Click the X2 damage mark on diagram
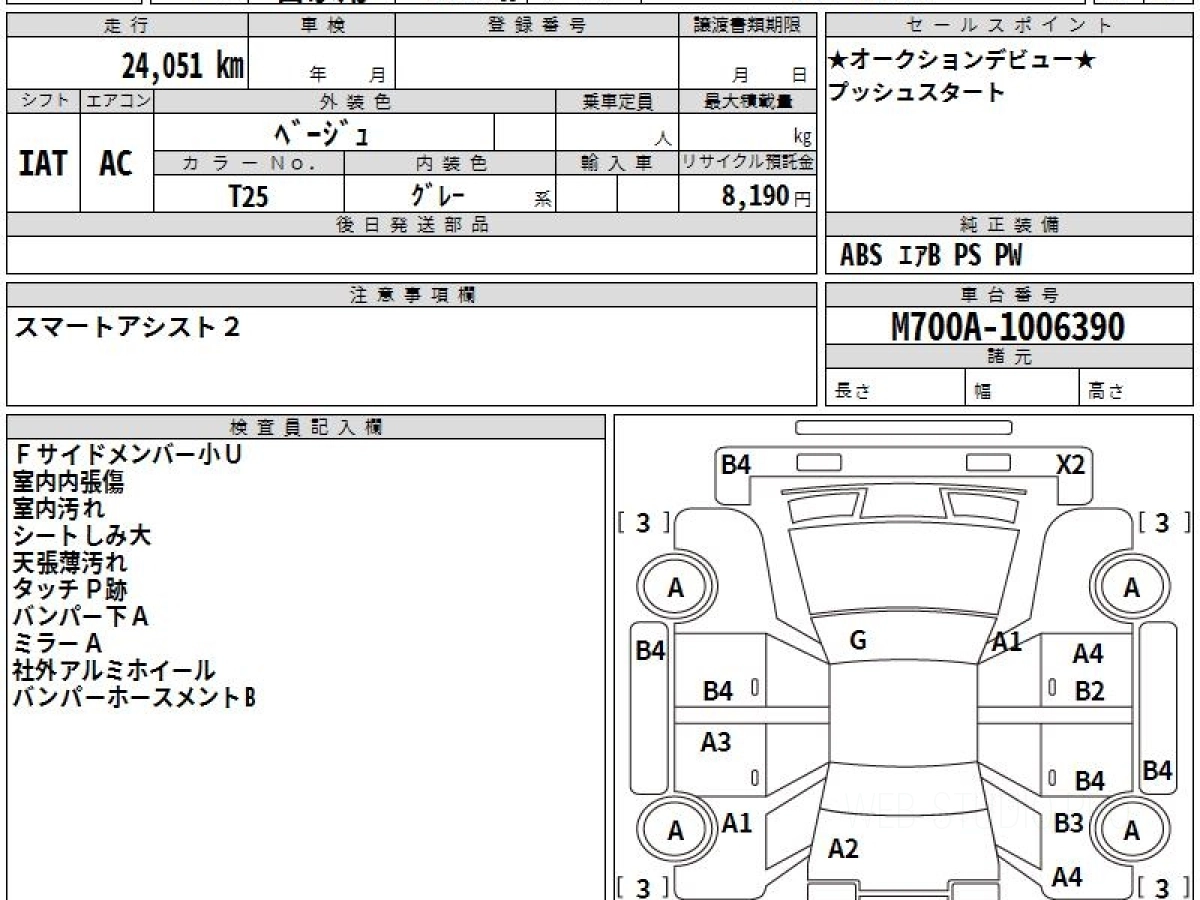The image size is (1200, 900). click(1070, 464)
